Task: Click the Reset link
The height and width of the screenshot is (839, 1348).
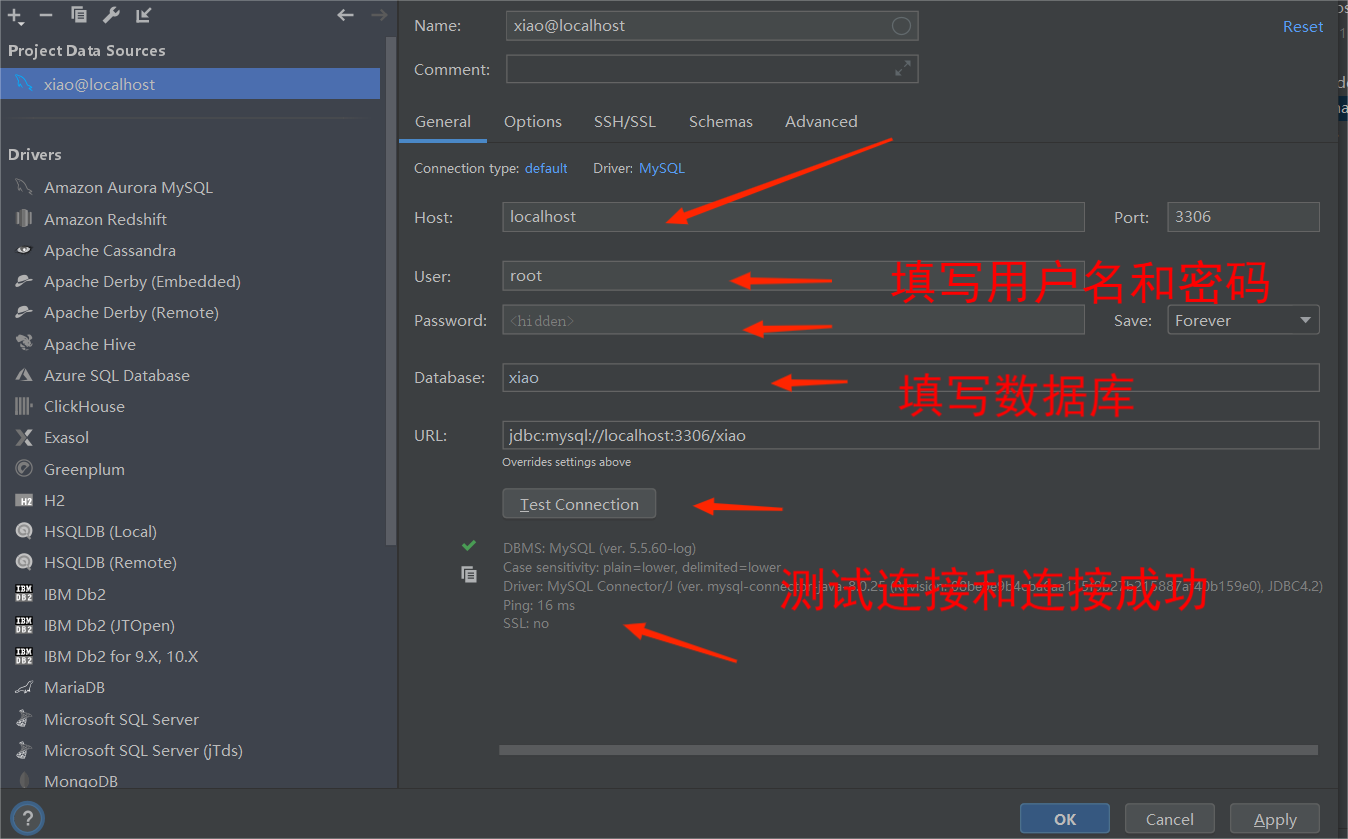Action: [x=1303, y=27]
